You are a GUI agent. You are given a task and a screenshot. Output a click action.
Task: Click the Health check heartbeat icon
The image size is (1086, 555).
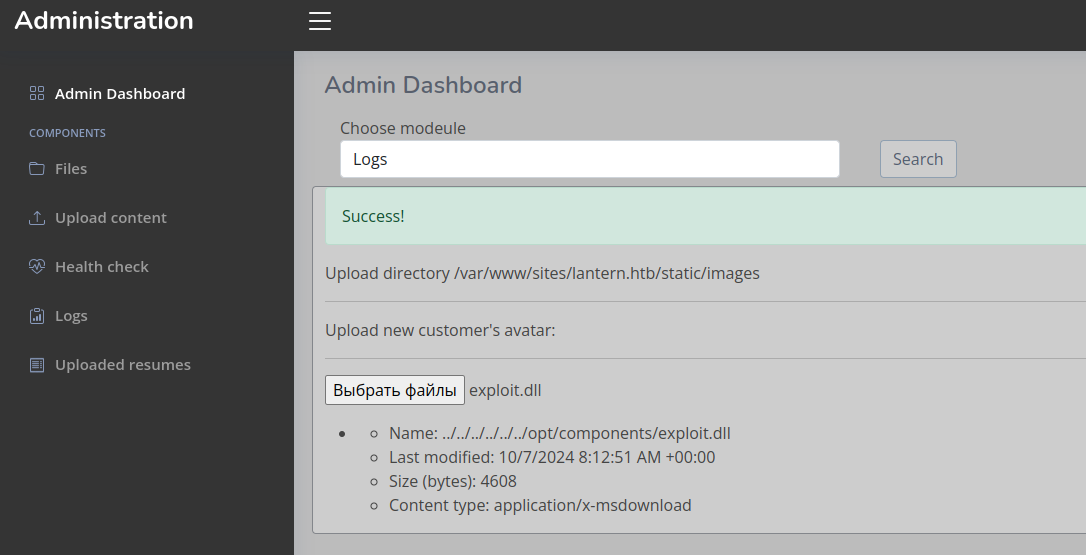37,266
